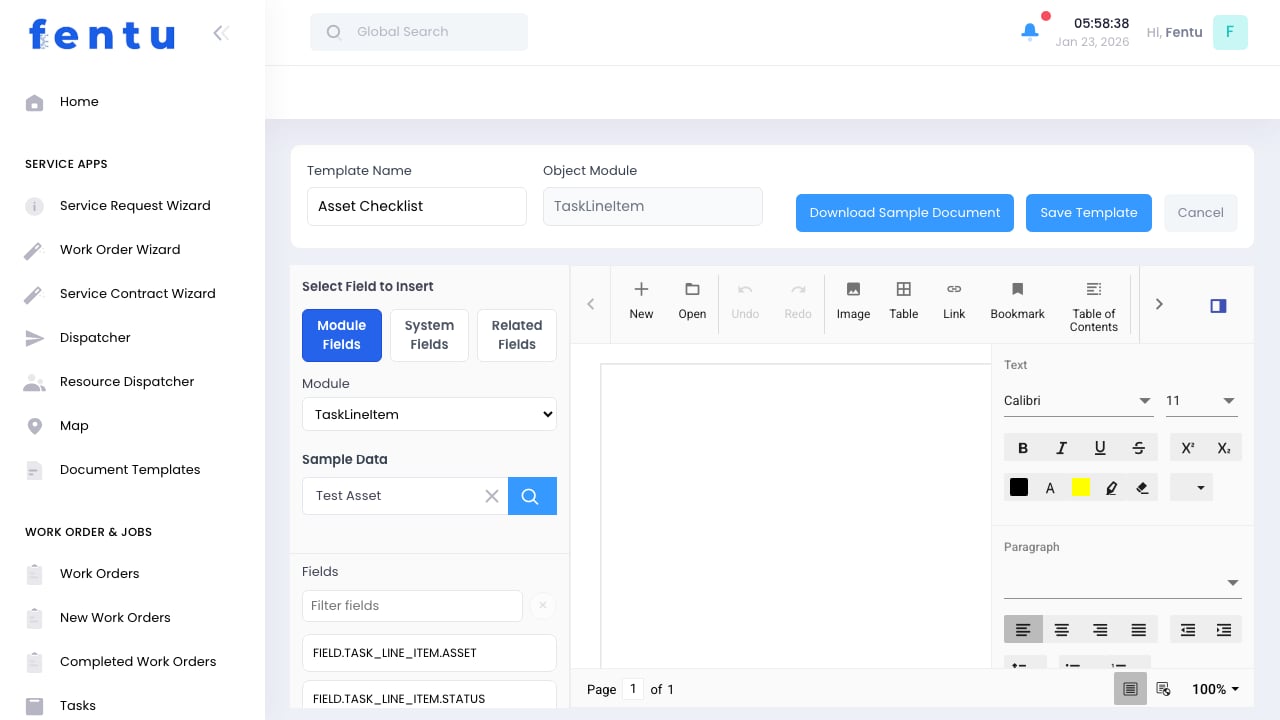Click the page number box
1280x720 pixels.
pos(633,689)
